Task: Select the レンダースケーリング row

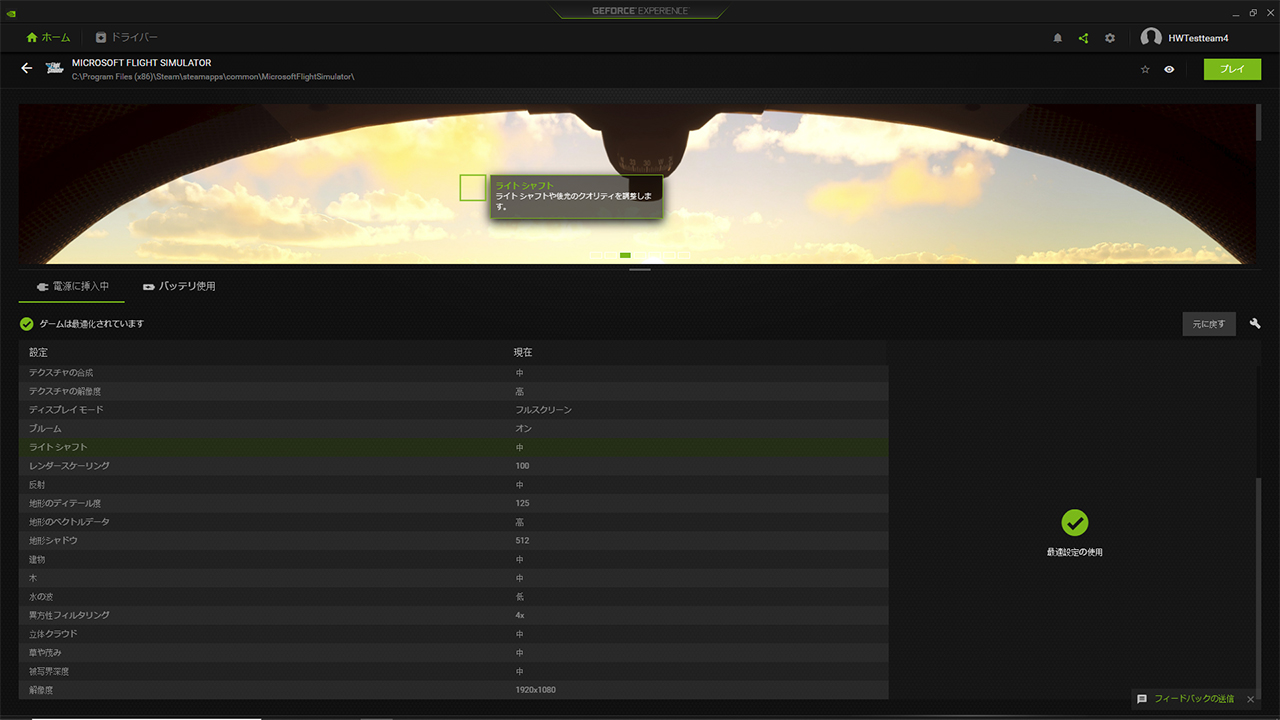Action: (453, 466)
